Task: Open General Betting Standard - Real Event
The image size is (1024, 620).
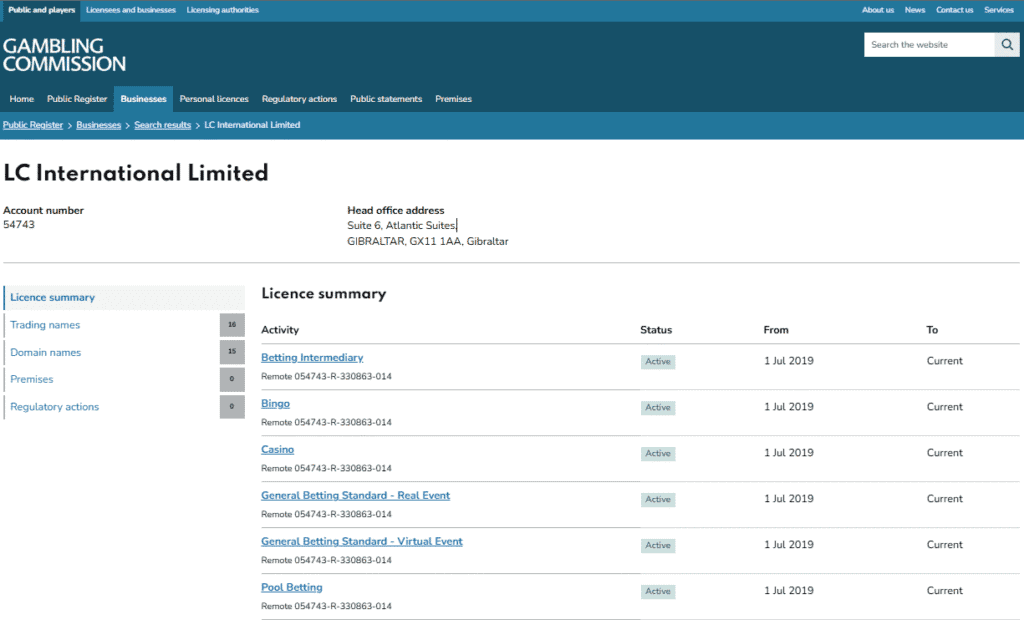Action: click(355, 495)
